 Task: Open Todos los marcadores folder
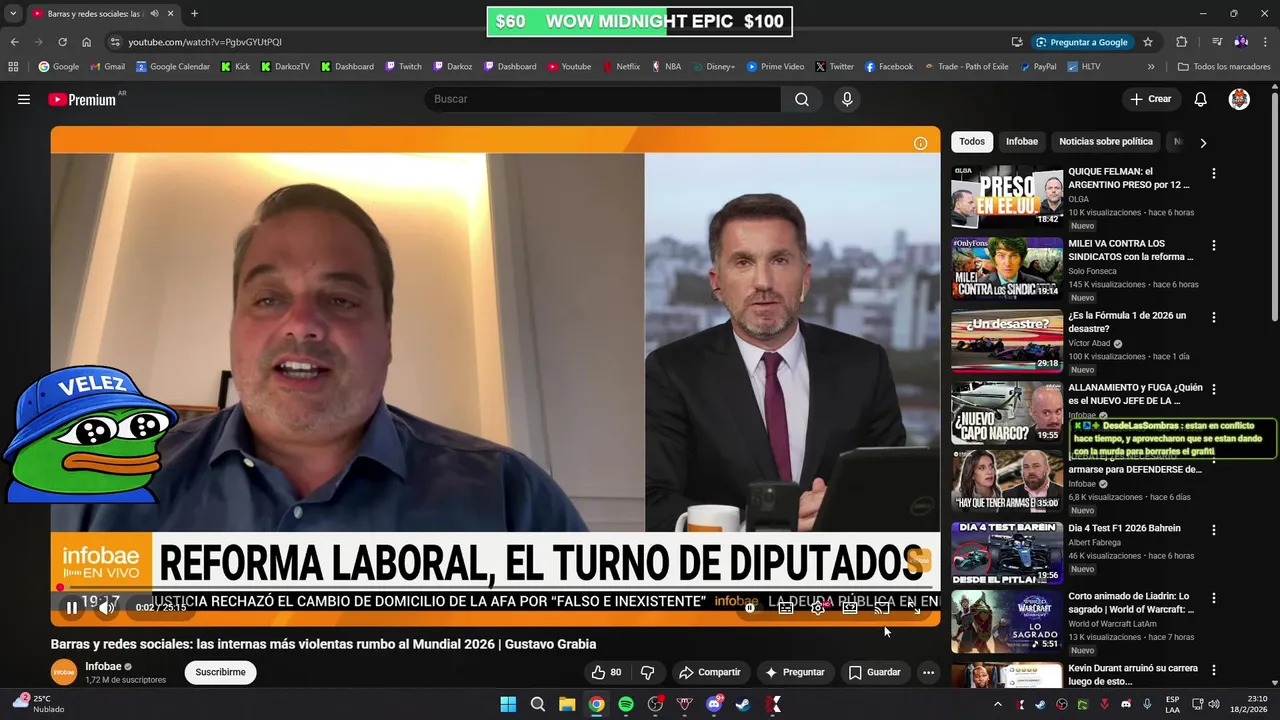tap(1223, 67)
